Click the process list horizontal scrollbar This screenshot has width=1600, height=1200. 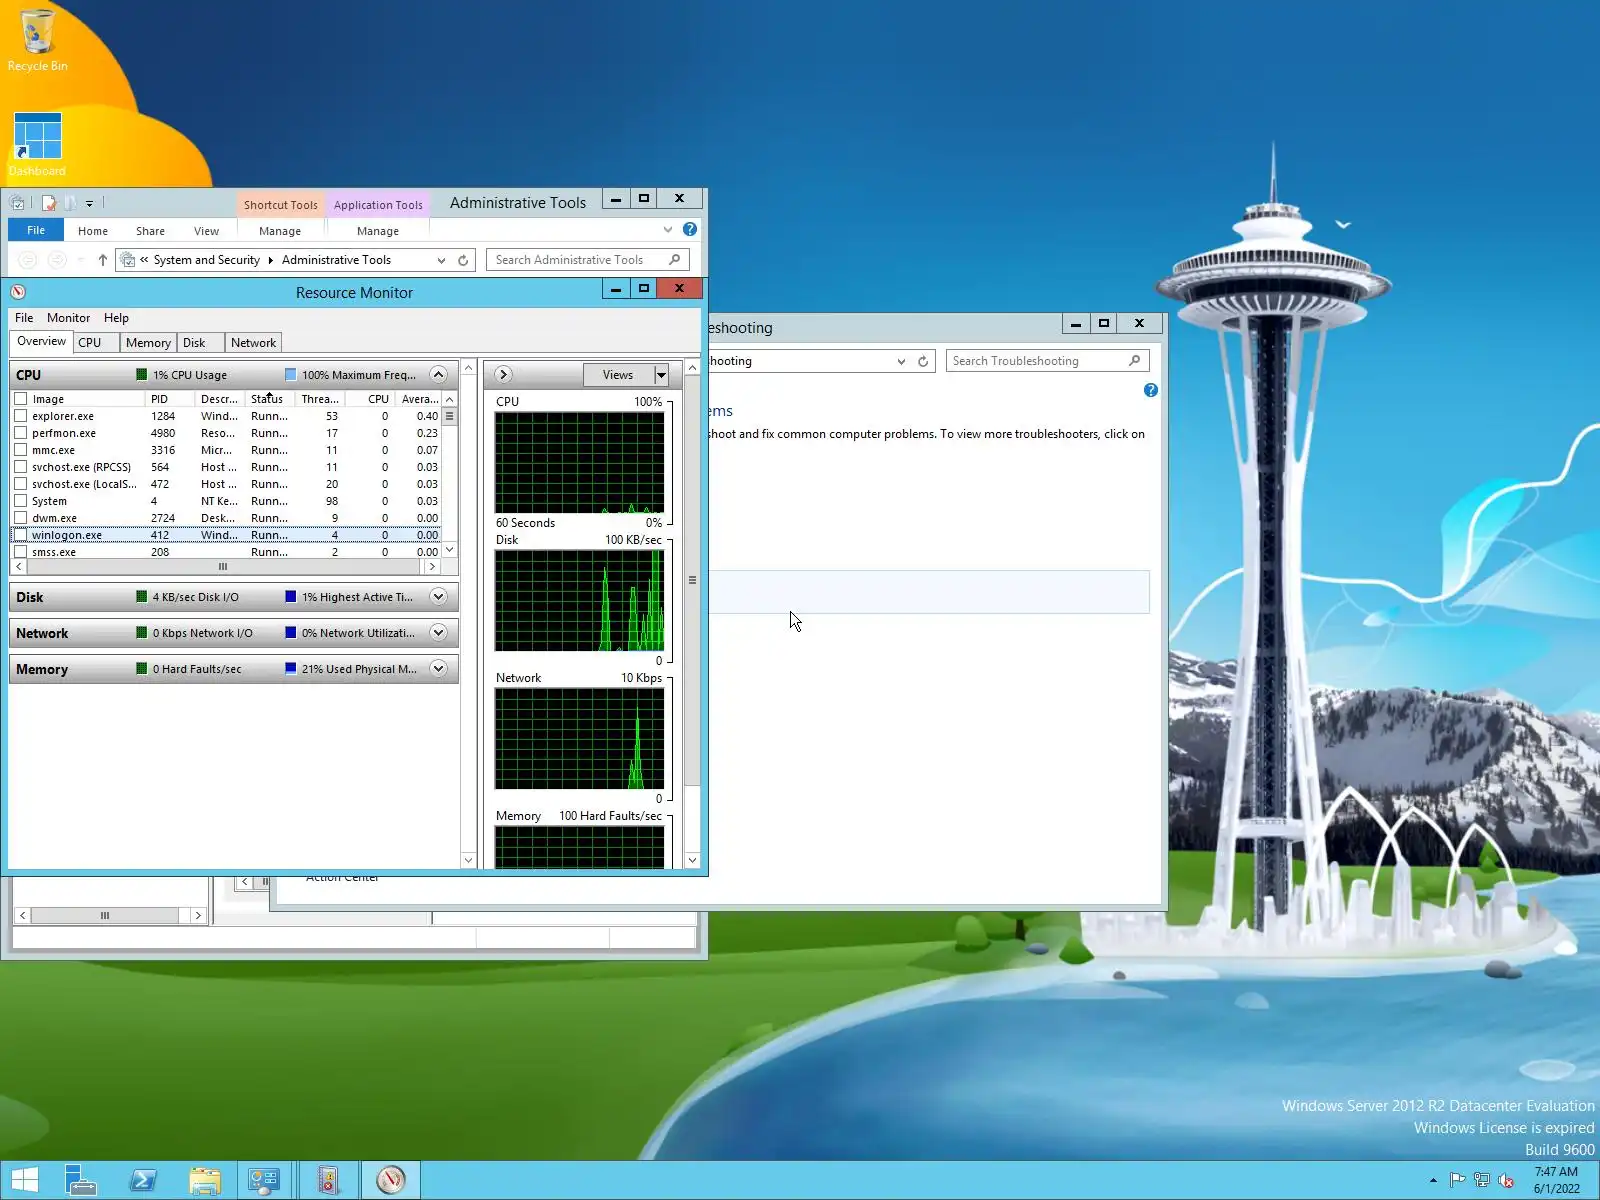[x=225, y=567]
